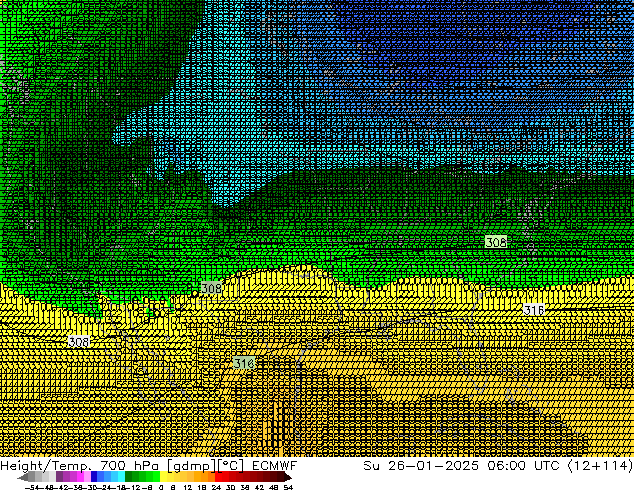Click the '[gdmp][°C]' units label
Viewport: 634px width, 490px height.
[205, 466]
